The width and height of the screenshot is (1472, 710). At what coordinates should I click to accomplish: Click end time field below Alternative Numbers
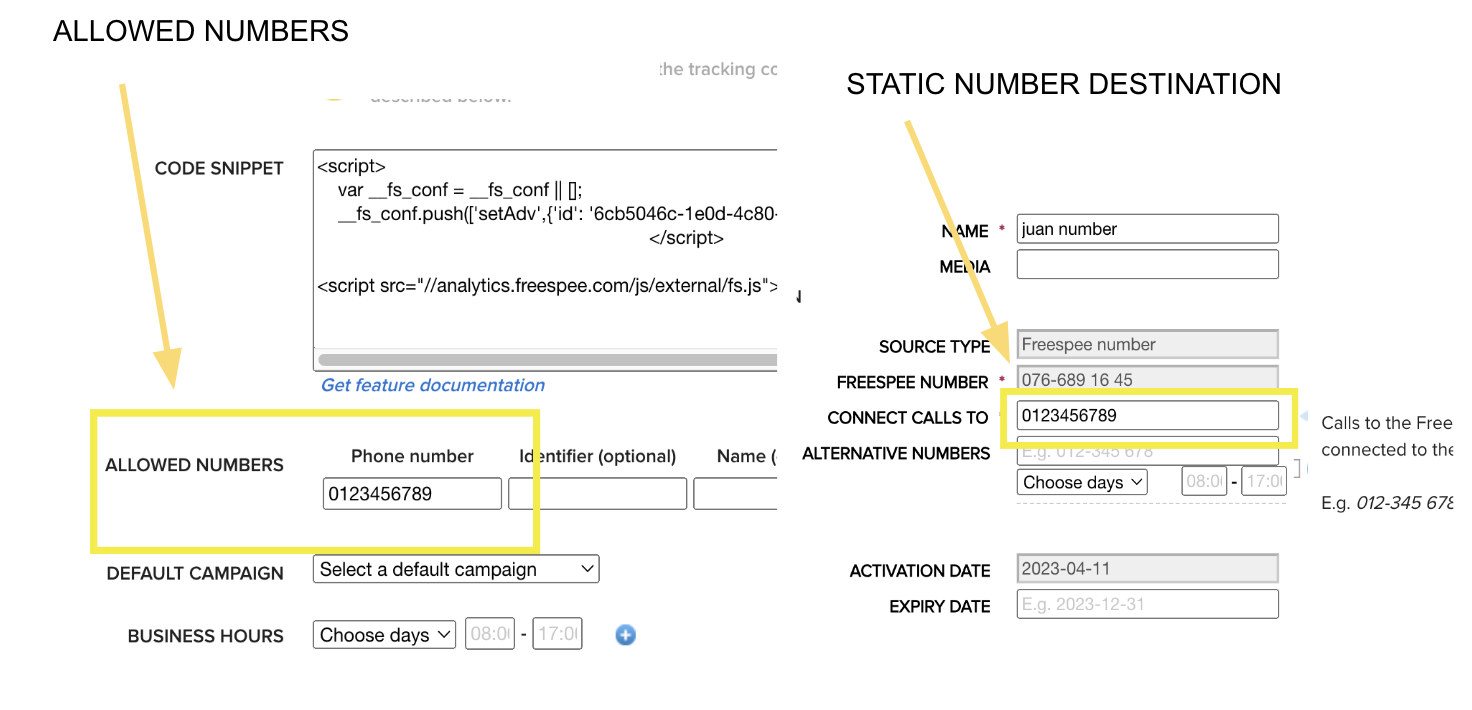click(1266, 482)
